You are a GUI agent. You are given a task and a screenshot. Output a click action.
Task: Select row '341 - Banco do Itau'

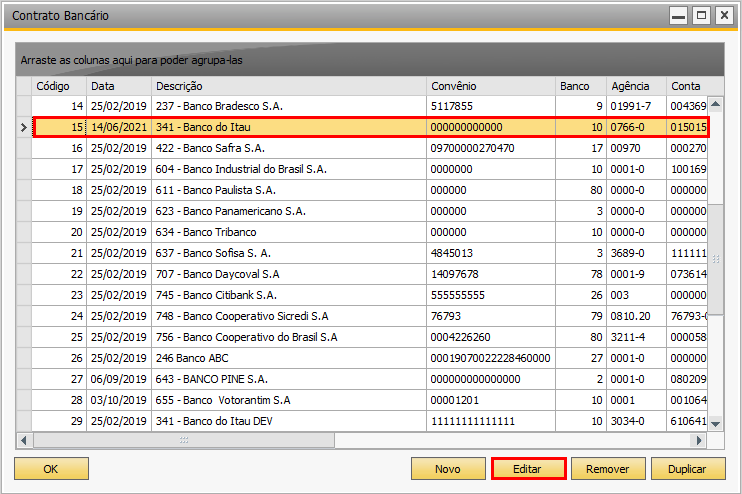(370, 127)
